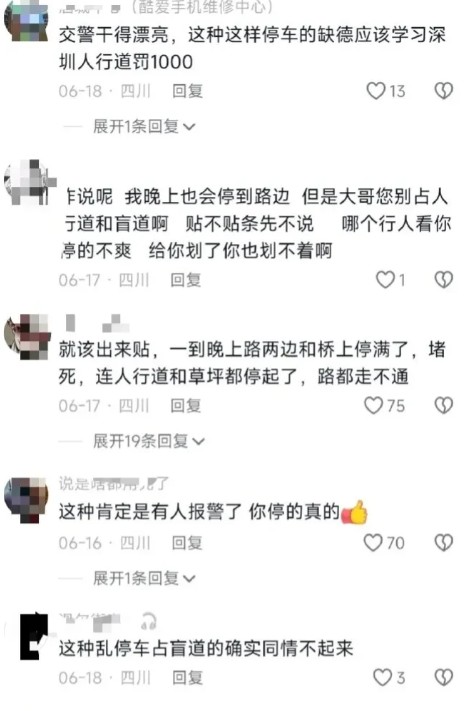Dislike the comment with 1 like
The image size is (470, 711).
[x=443, y=280]
